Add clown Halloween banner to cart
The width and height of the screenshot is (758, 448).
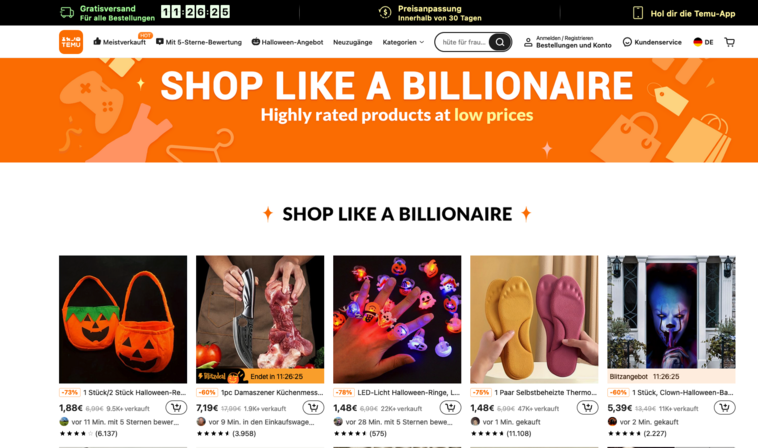click(725, 407)
